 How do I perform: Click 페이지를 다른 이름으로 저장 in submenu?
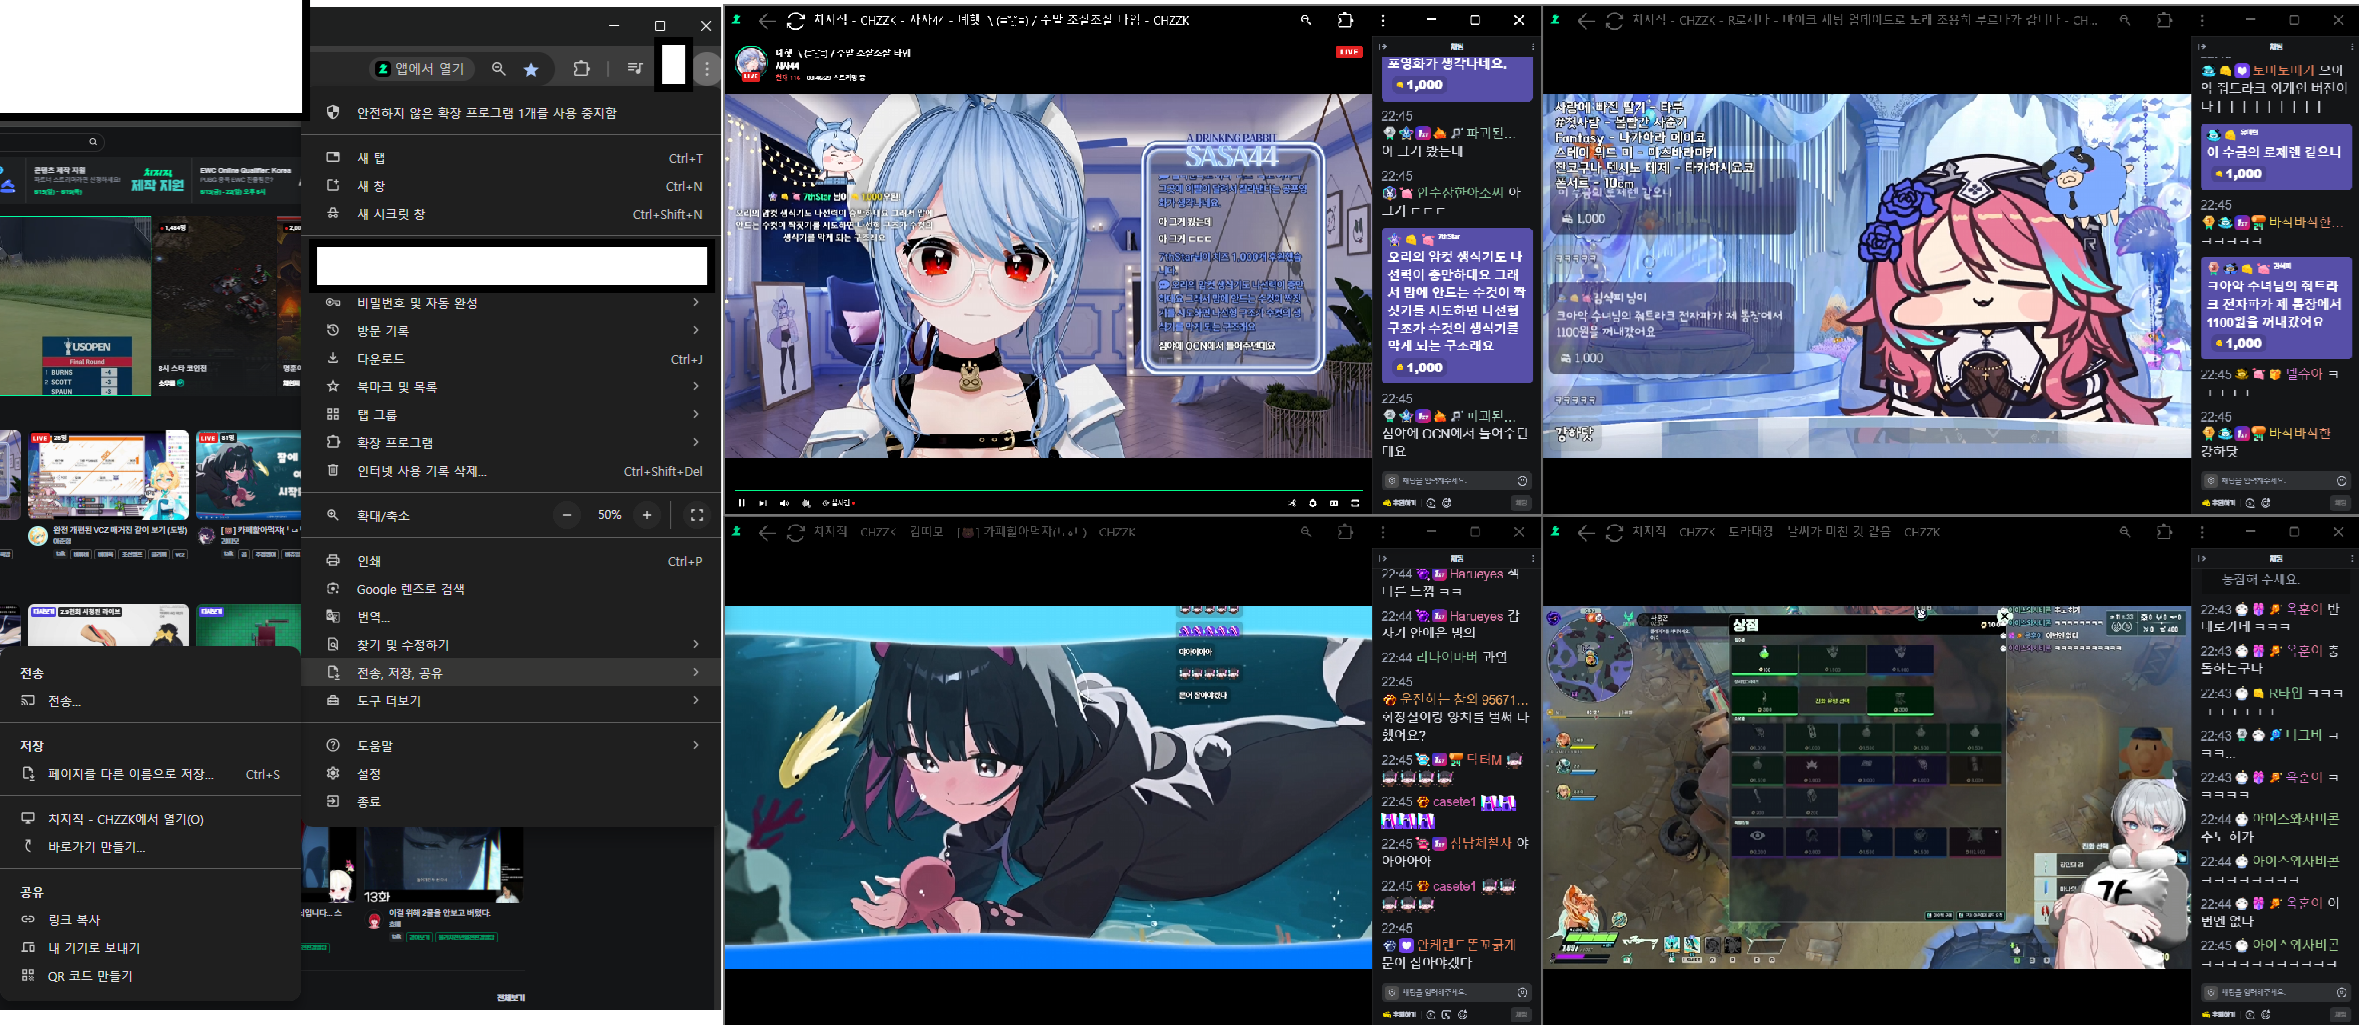pyautogui.click(x=150, y=774)
